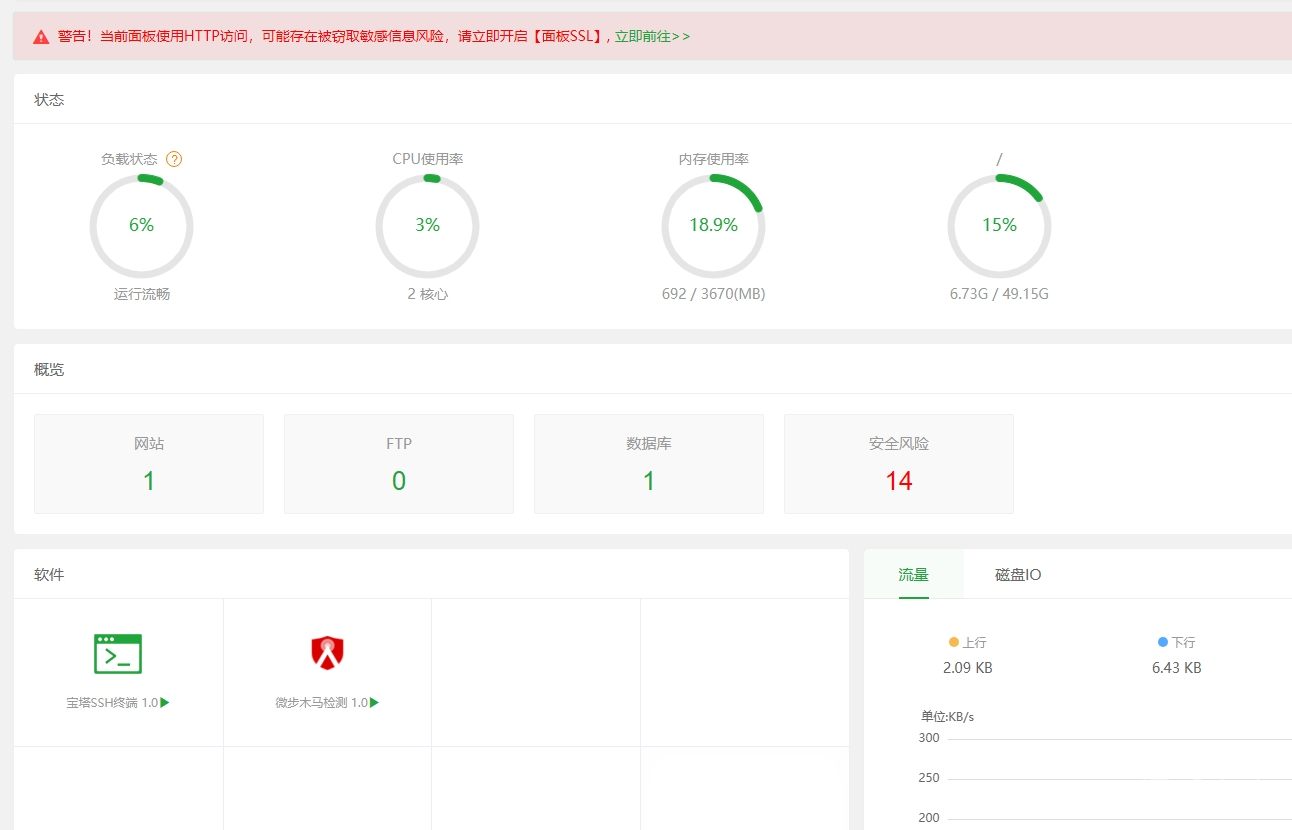Open the 微步木马检测 shield icon

(327, 652)
